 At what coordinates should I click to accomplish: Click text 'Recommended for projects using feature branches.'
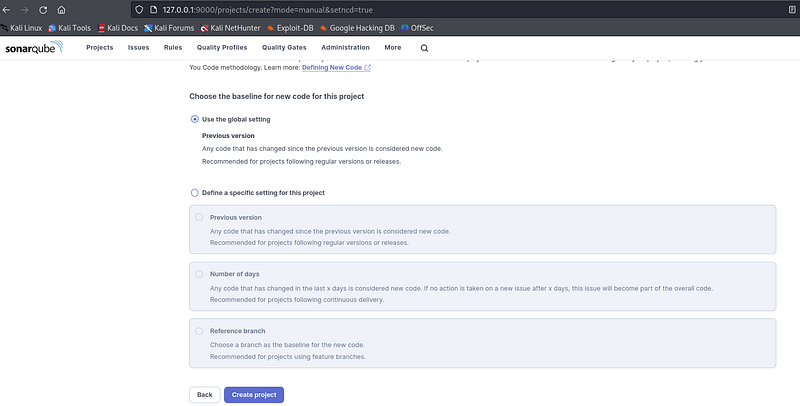288,357
